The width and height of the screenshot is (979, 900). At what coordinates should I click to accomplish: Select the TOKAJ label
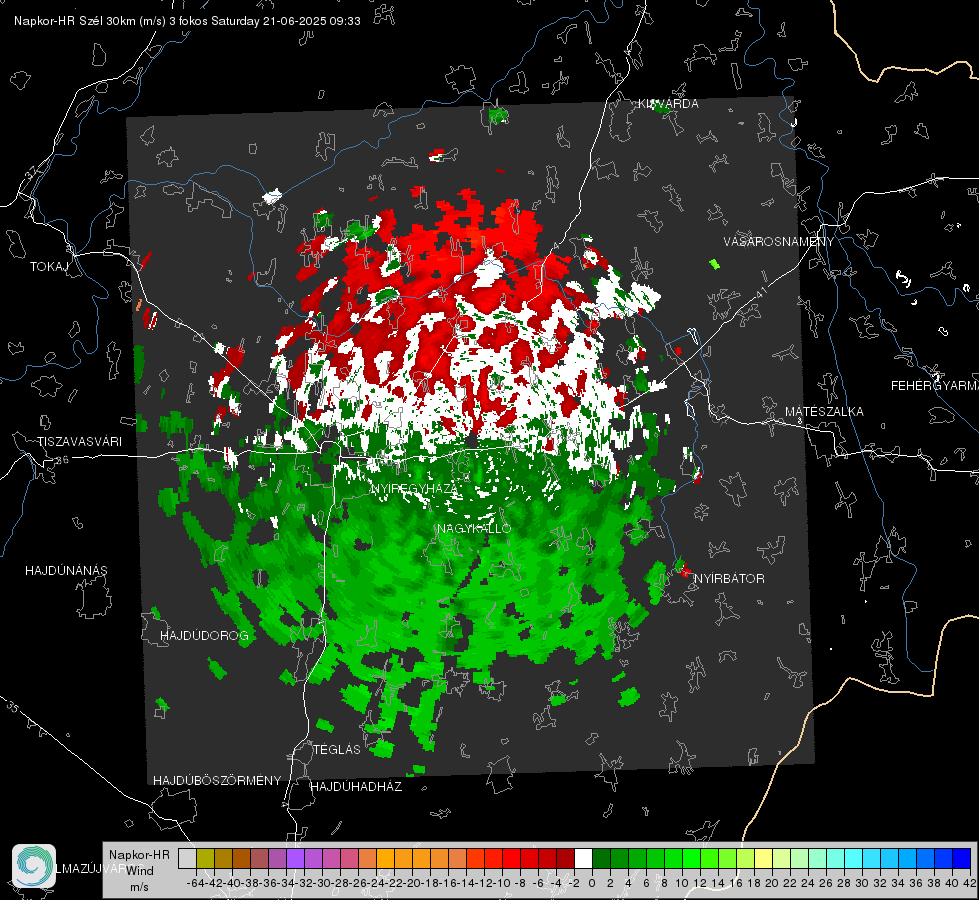(48, 267)
